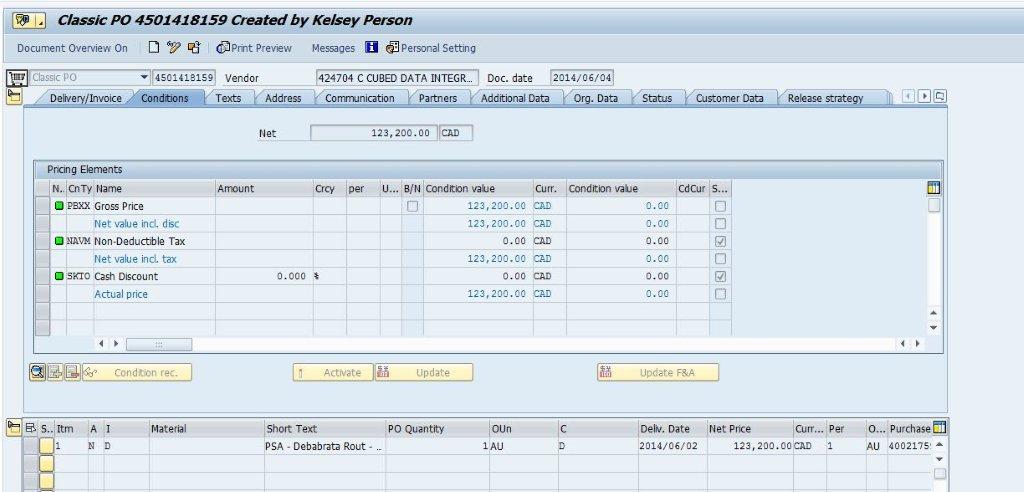Image resolution: width=1024 pixels, height=492 pixels.
Task: Click the Display/Change pencil-glasses icon
Action: tap(174, 47)
